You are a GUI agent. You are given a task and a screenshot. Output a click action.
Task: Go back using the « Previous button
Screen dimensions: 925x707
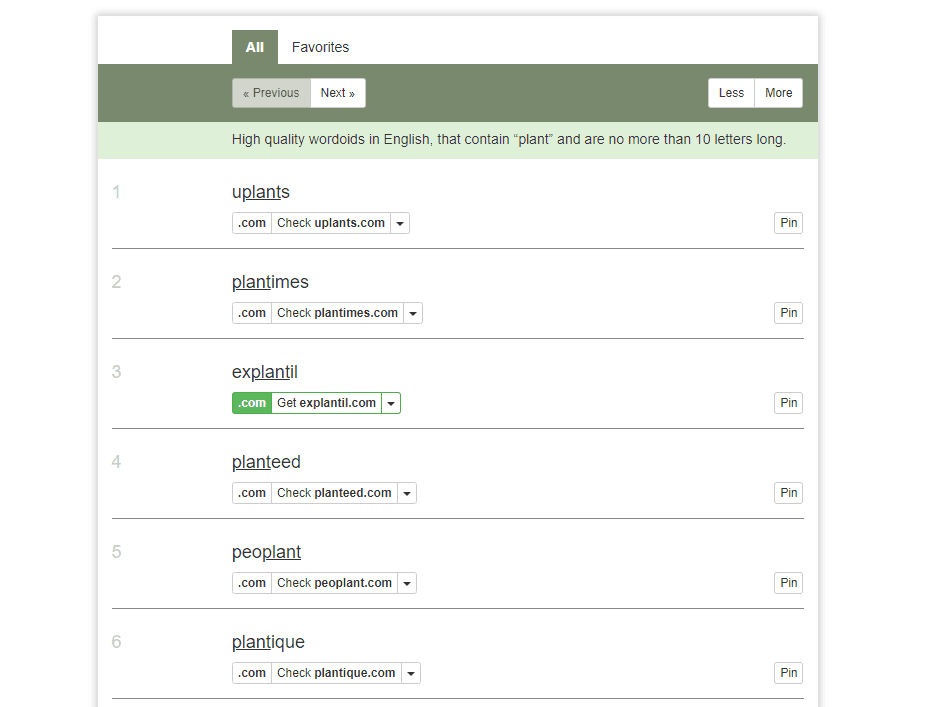click(x=271, y=92)
